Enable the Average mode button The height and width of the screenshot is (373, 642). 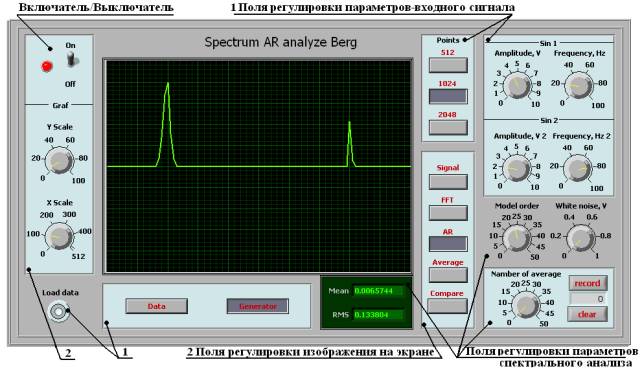coord(448,275)
